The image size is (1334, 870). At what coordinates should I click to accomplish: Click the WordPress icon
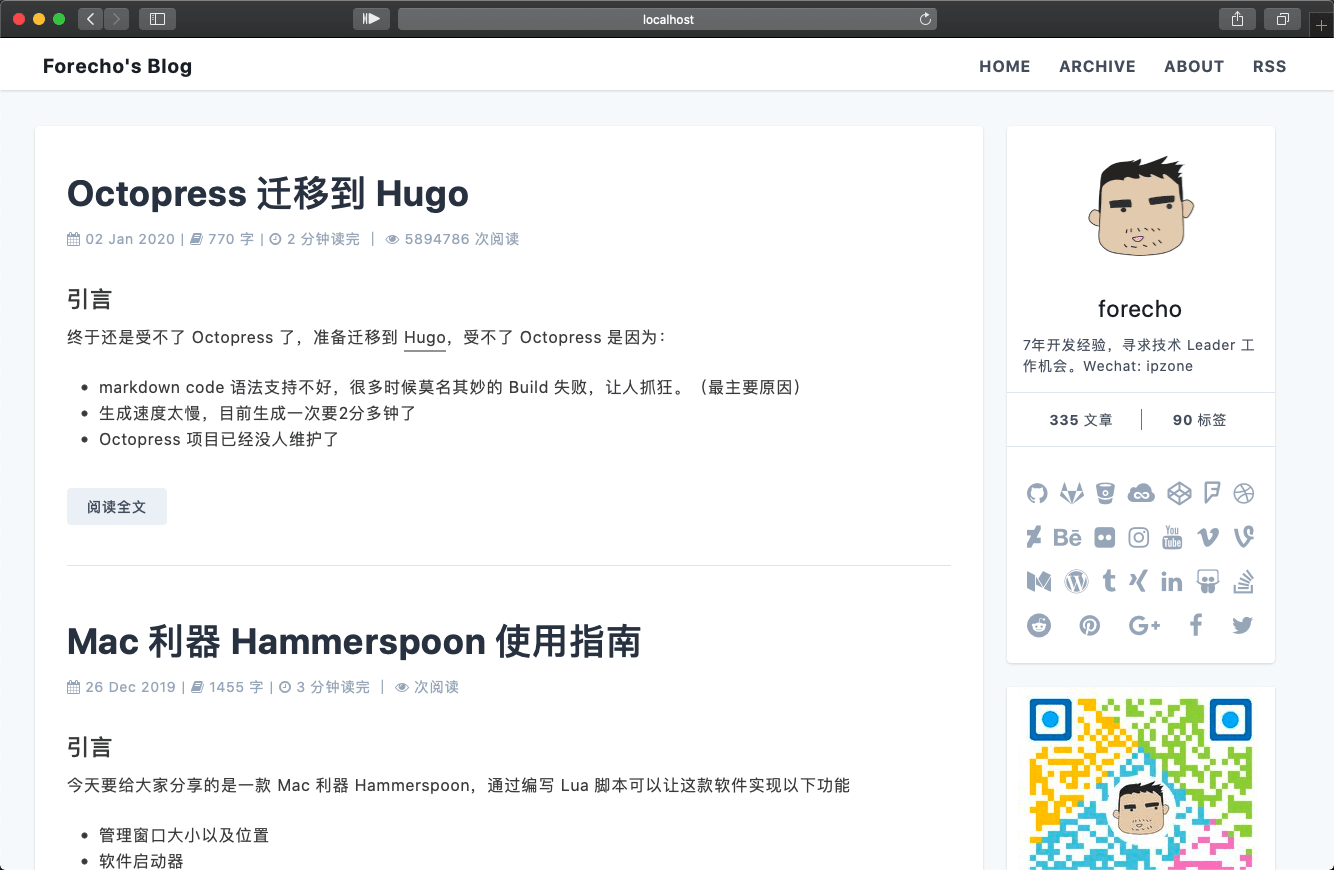point(1076,581)
